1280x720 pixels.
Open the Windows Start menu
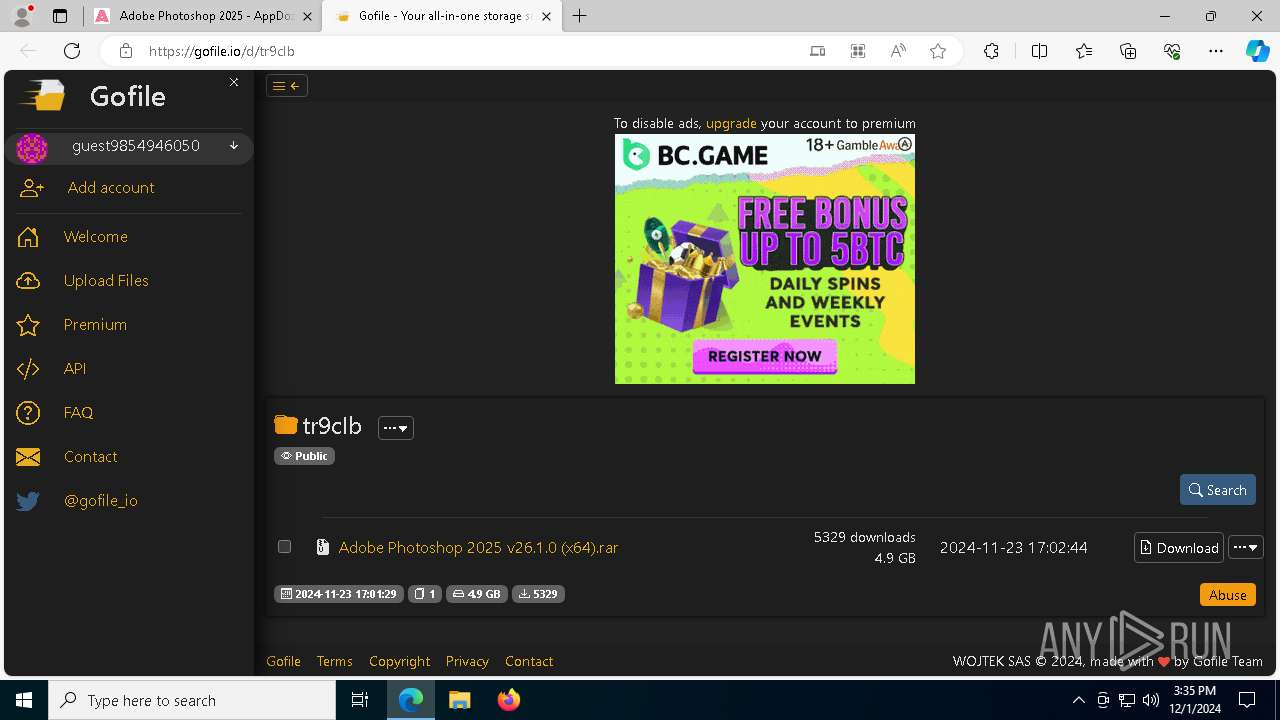24,700
